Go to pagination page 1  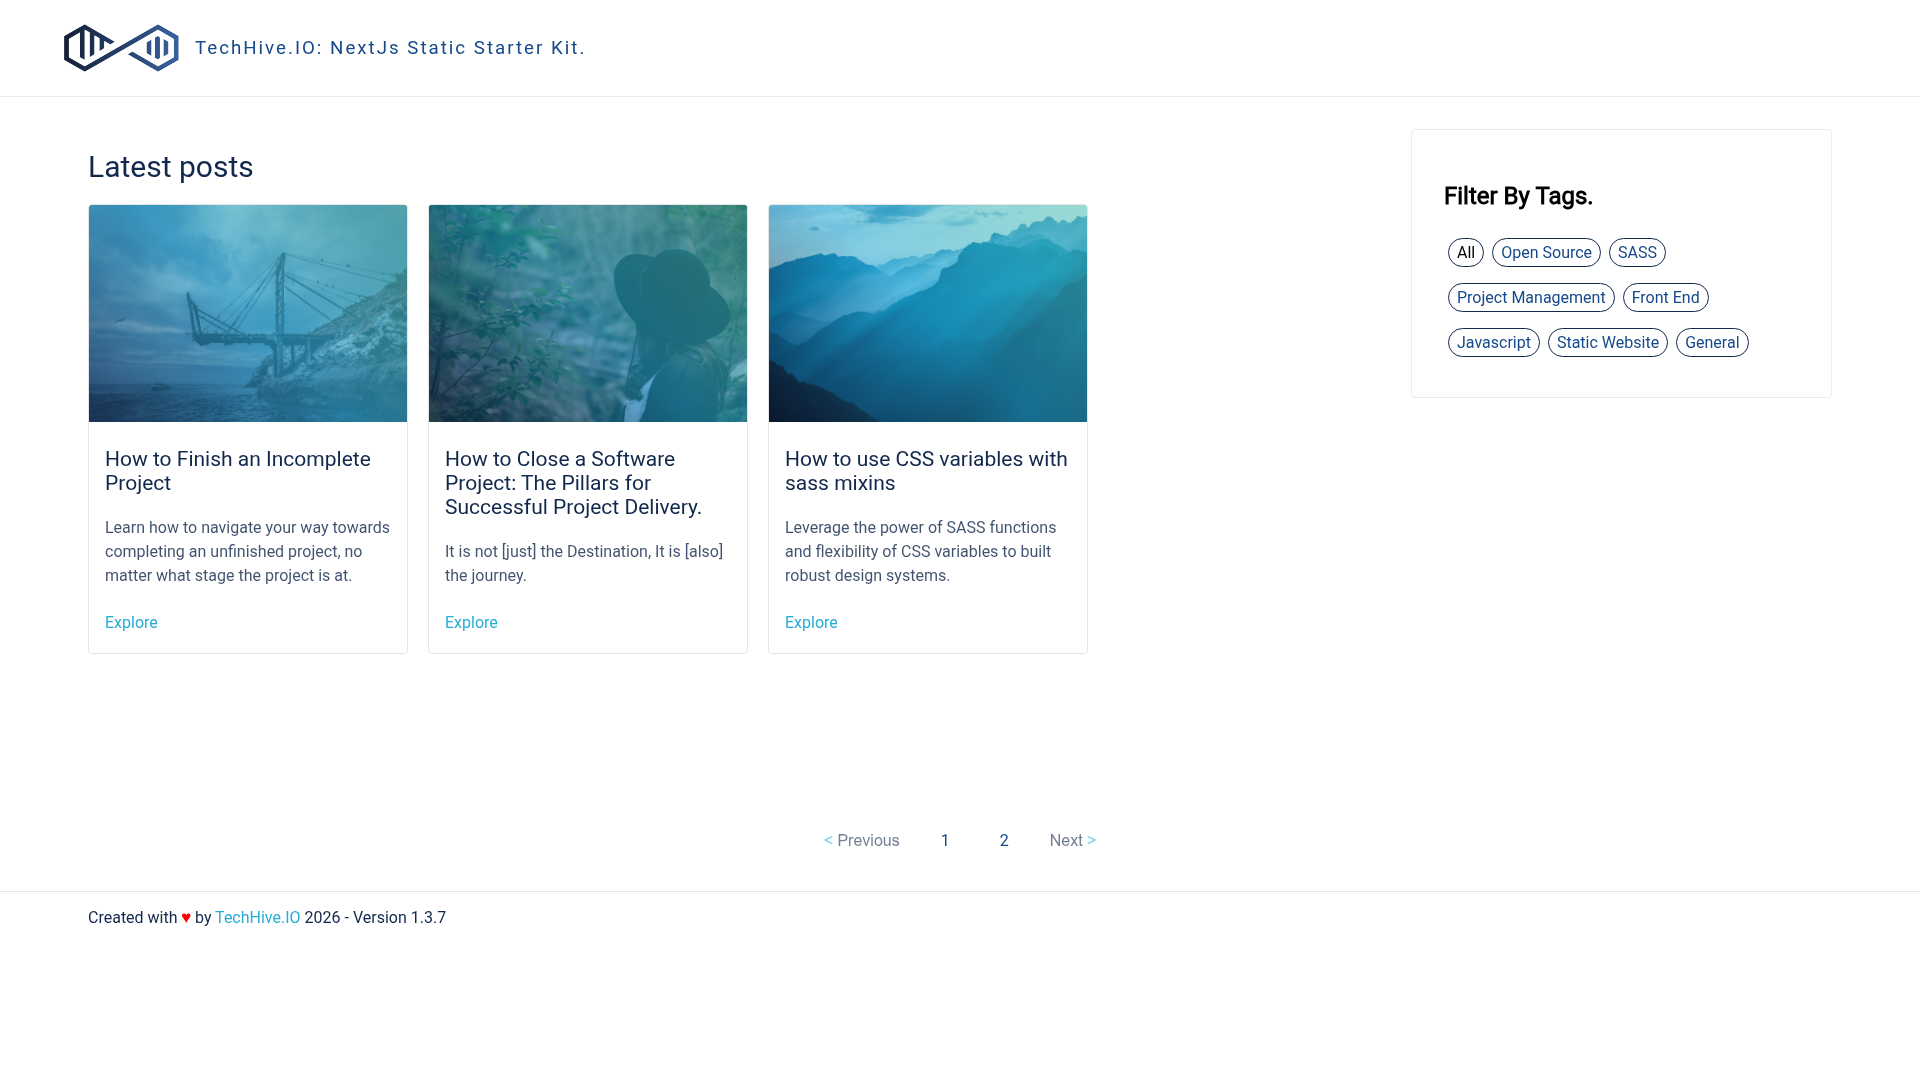pyautogui.click(x=945, y=841)
